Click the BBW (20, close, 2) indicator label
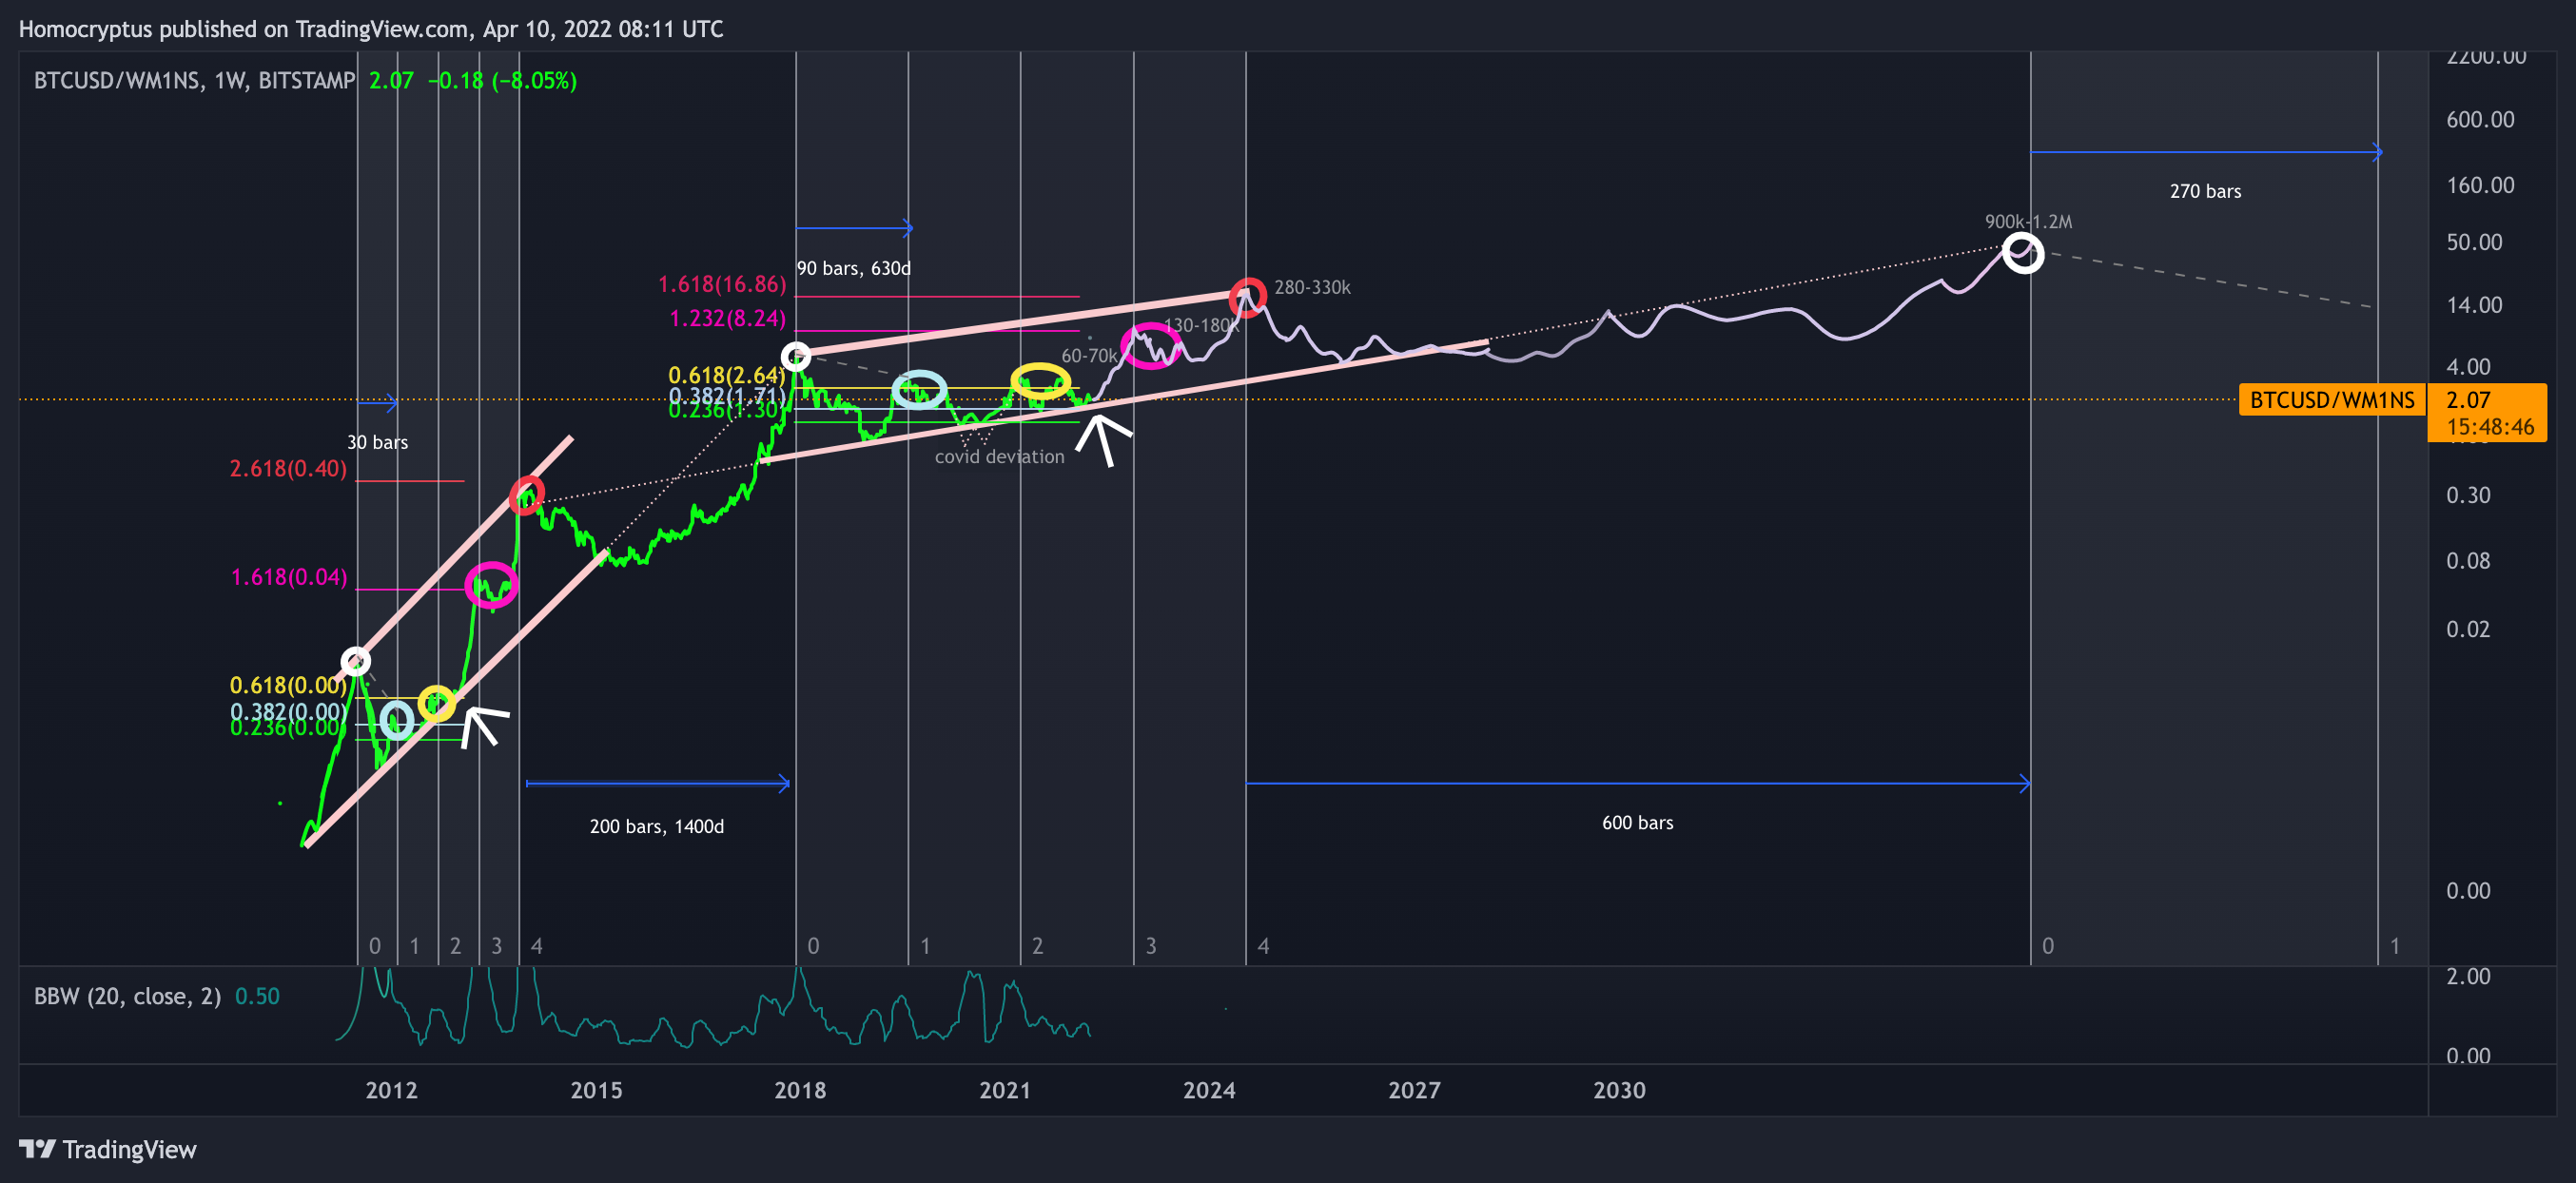The image size is (2576, 1183). click(x=127, y=996)
